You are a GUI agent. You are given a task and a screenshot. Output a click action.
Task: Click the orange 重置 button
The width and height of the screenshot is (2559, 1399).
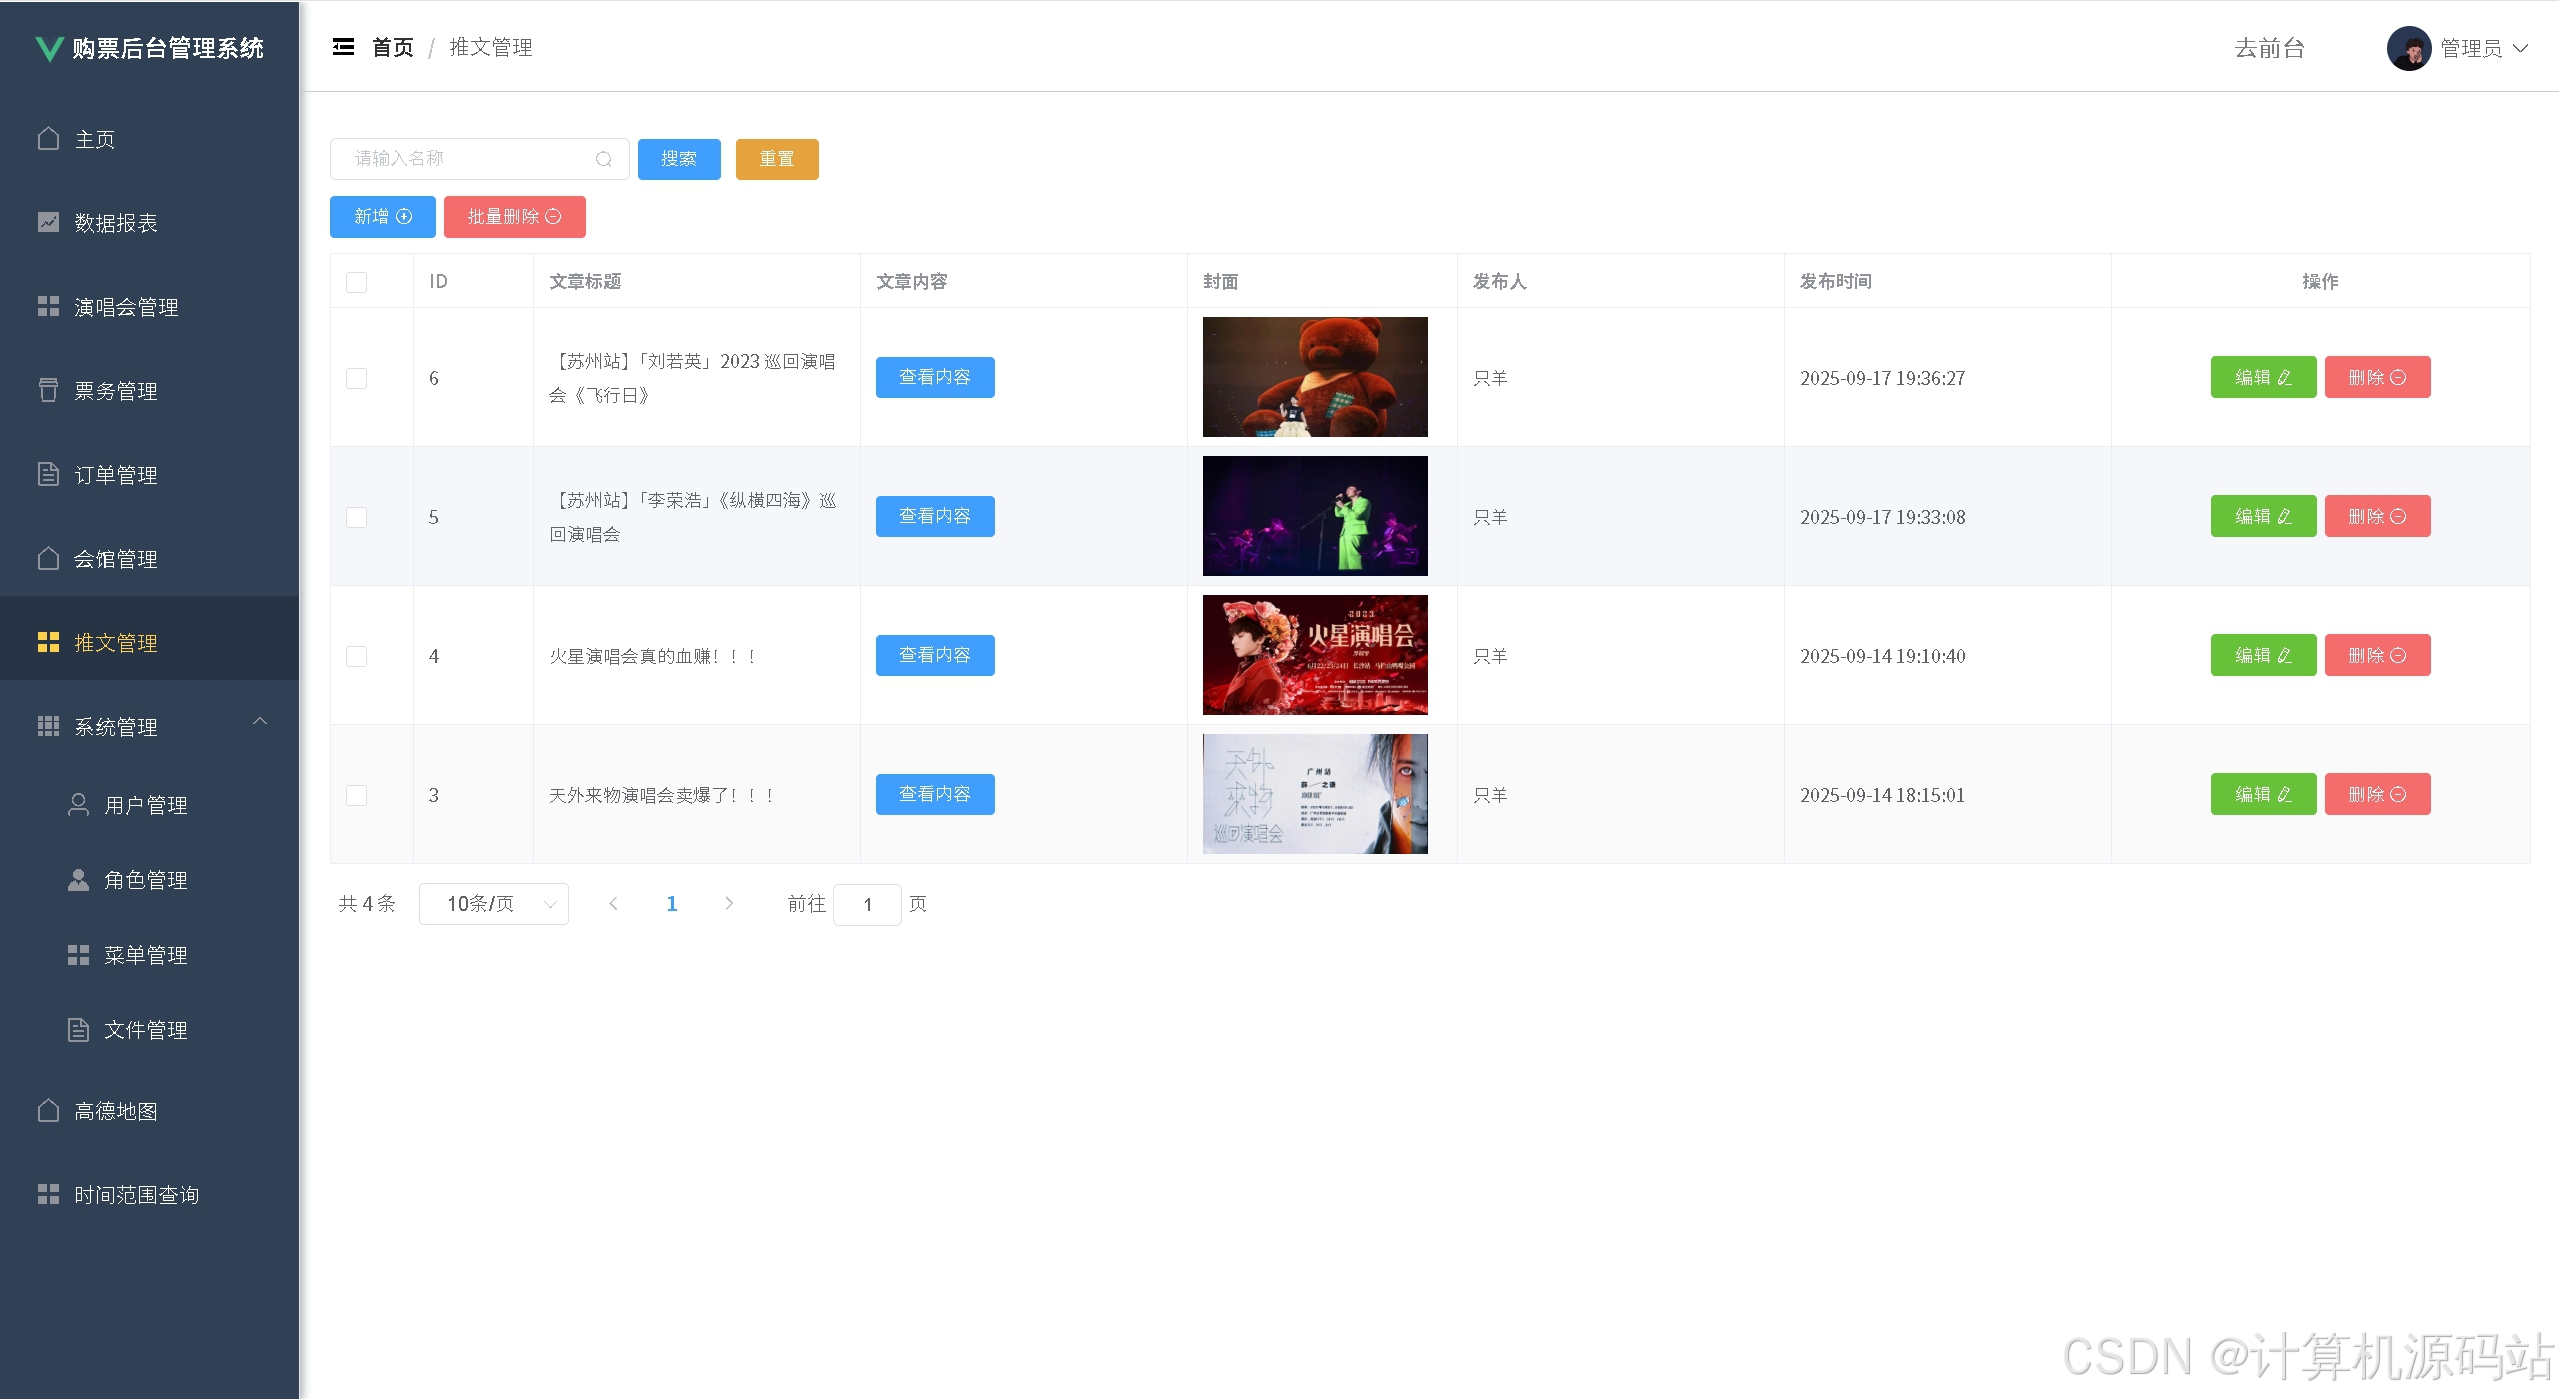point(777,159)
